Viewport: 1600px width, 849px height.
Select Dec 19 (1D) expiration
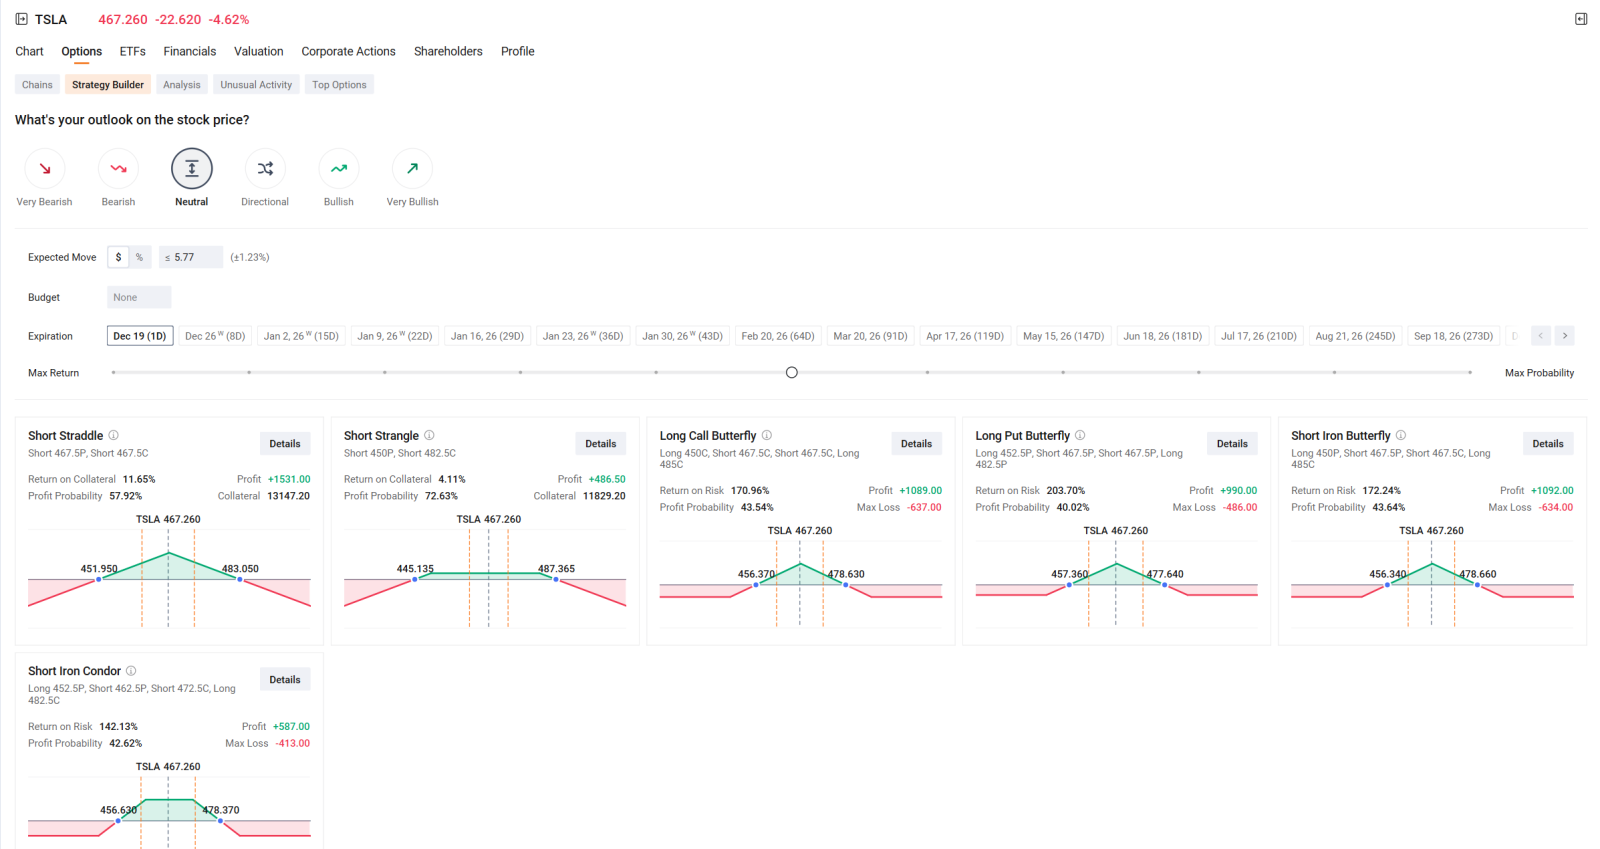pyautogui.click(x=140, y=336)
